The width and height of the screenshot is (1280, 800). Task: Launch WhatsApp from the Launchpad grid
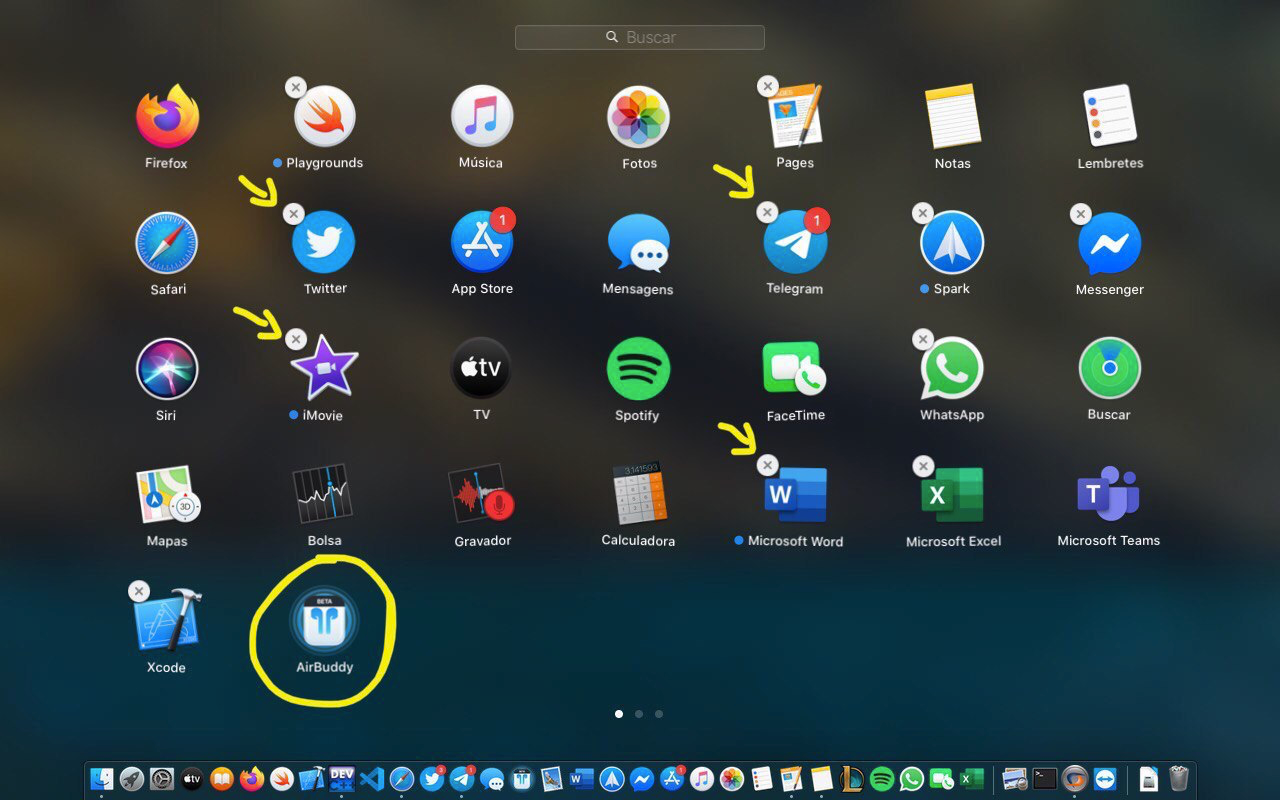[952, 369]
